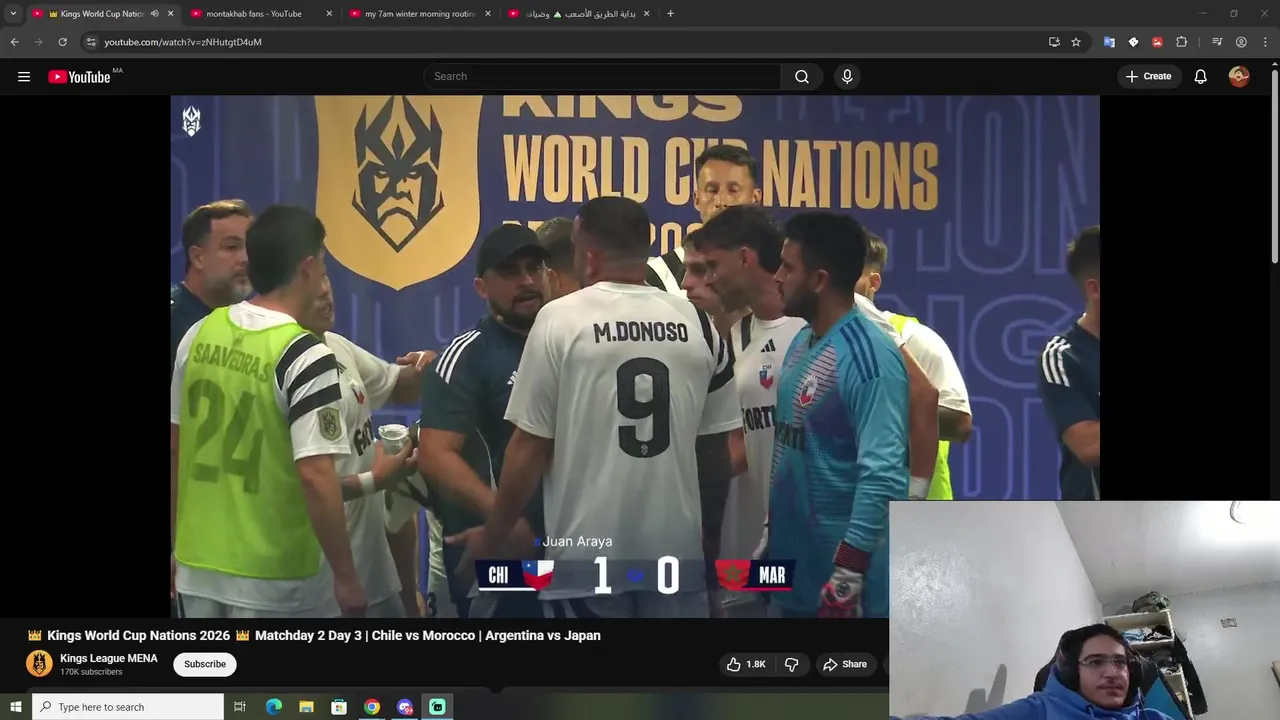This screenshot has height=720, width=1280.
Task: Open the Kings League MENA channel name
Action: point(108,658)
